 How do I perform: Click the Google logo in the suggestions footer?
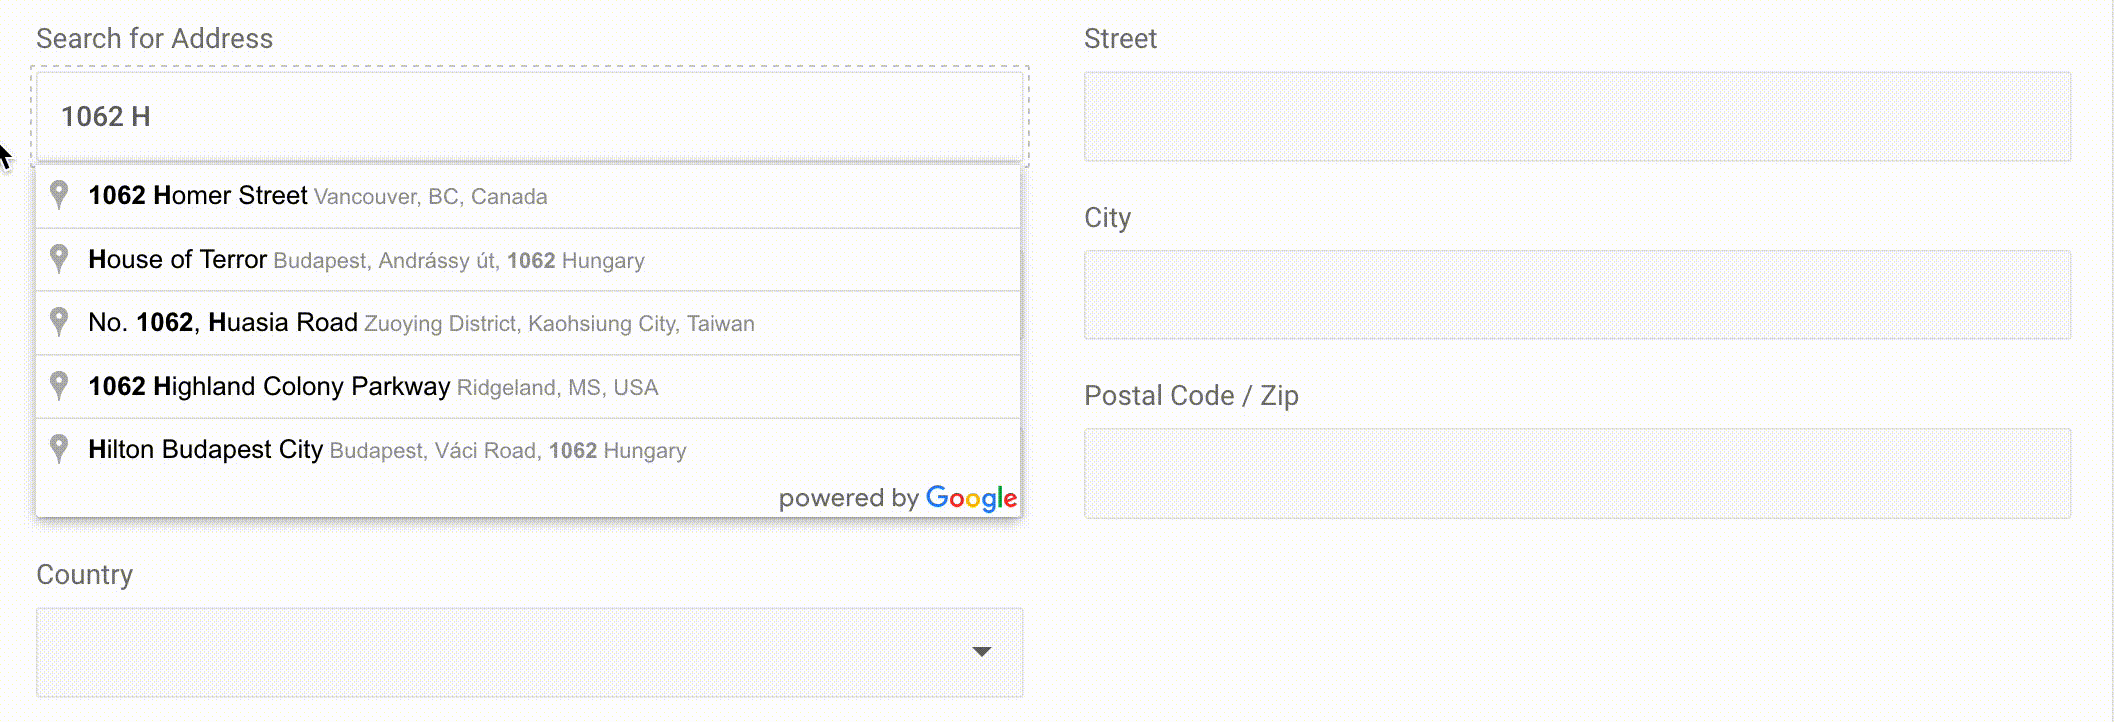(x=971, y=498)
